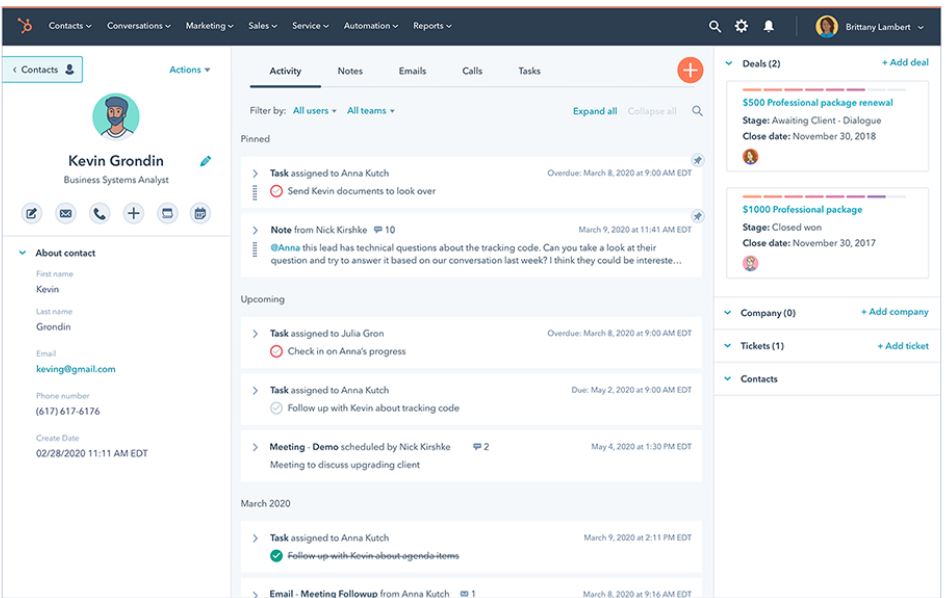Switch to the Calls tab
Viewport: 946px width, 598px height.
[x=472, y=71]
